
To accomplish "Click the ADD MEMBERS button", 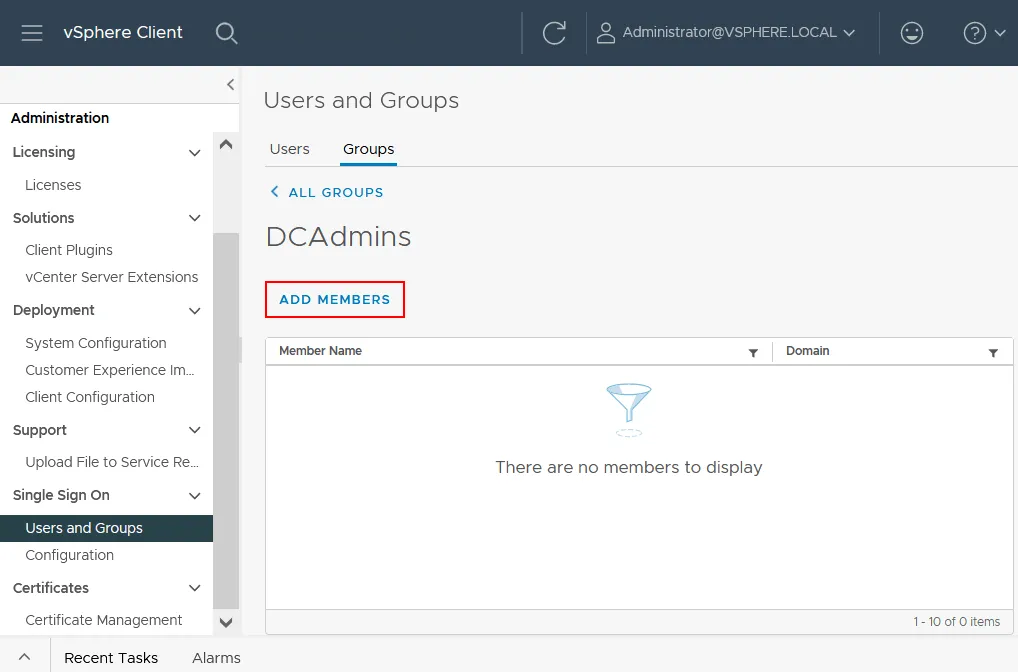I will 334,300.
